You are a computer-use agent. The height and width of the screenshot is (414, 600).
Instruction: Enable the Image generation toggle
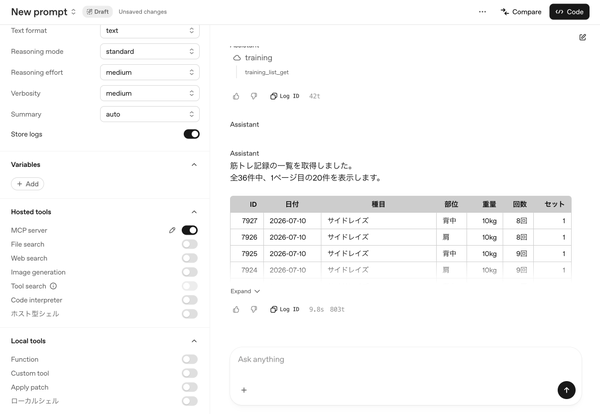(189, 272)
